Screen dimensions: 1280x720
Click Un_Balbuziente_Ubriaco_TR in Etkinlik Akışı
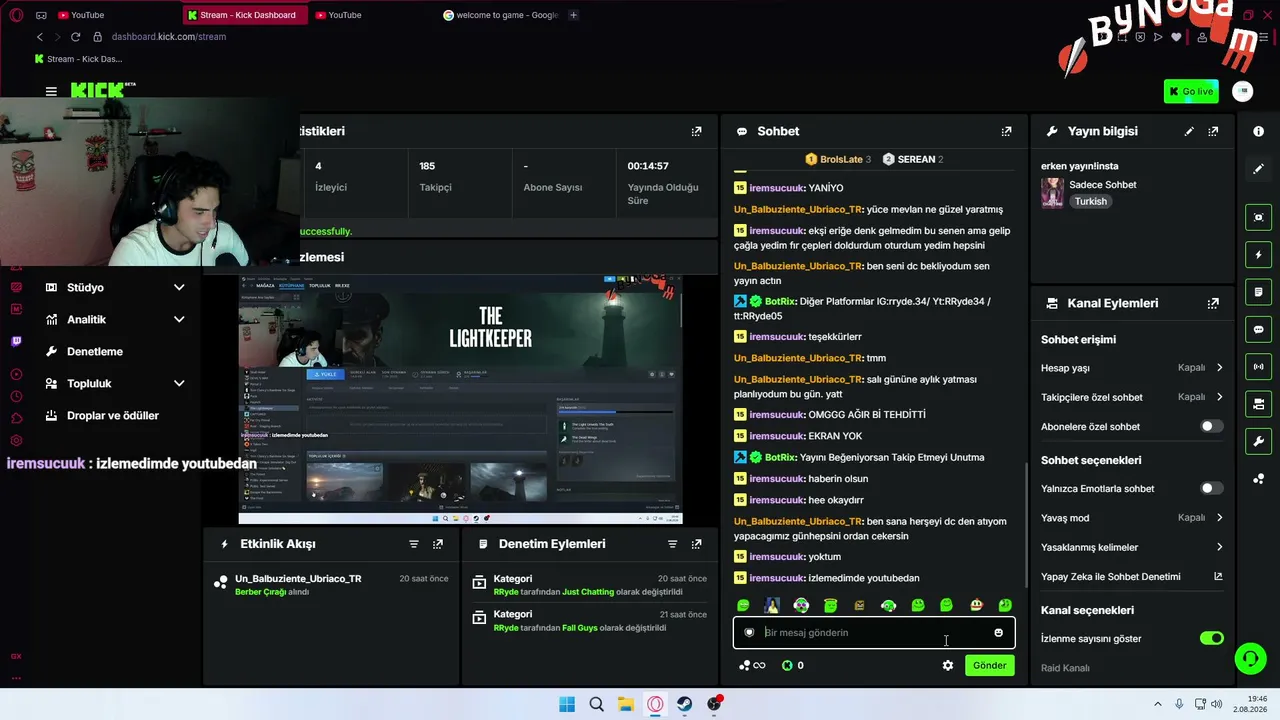tap(298, 579)
